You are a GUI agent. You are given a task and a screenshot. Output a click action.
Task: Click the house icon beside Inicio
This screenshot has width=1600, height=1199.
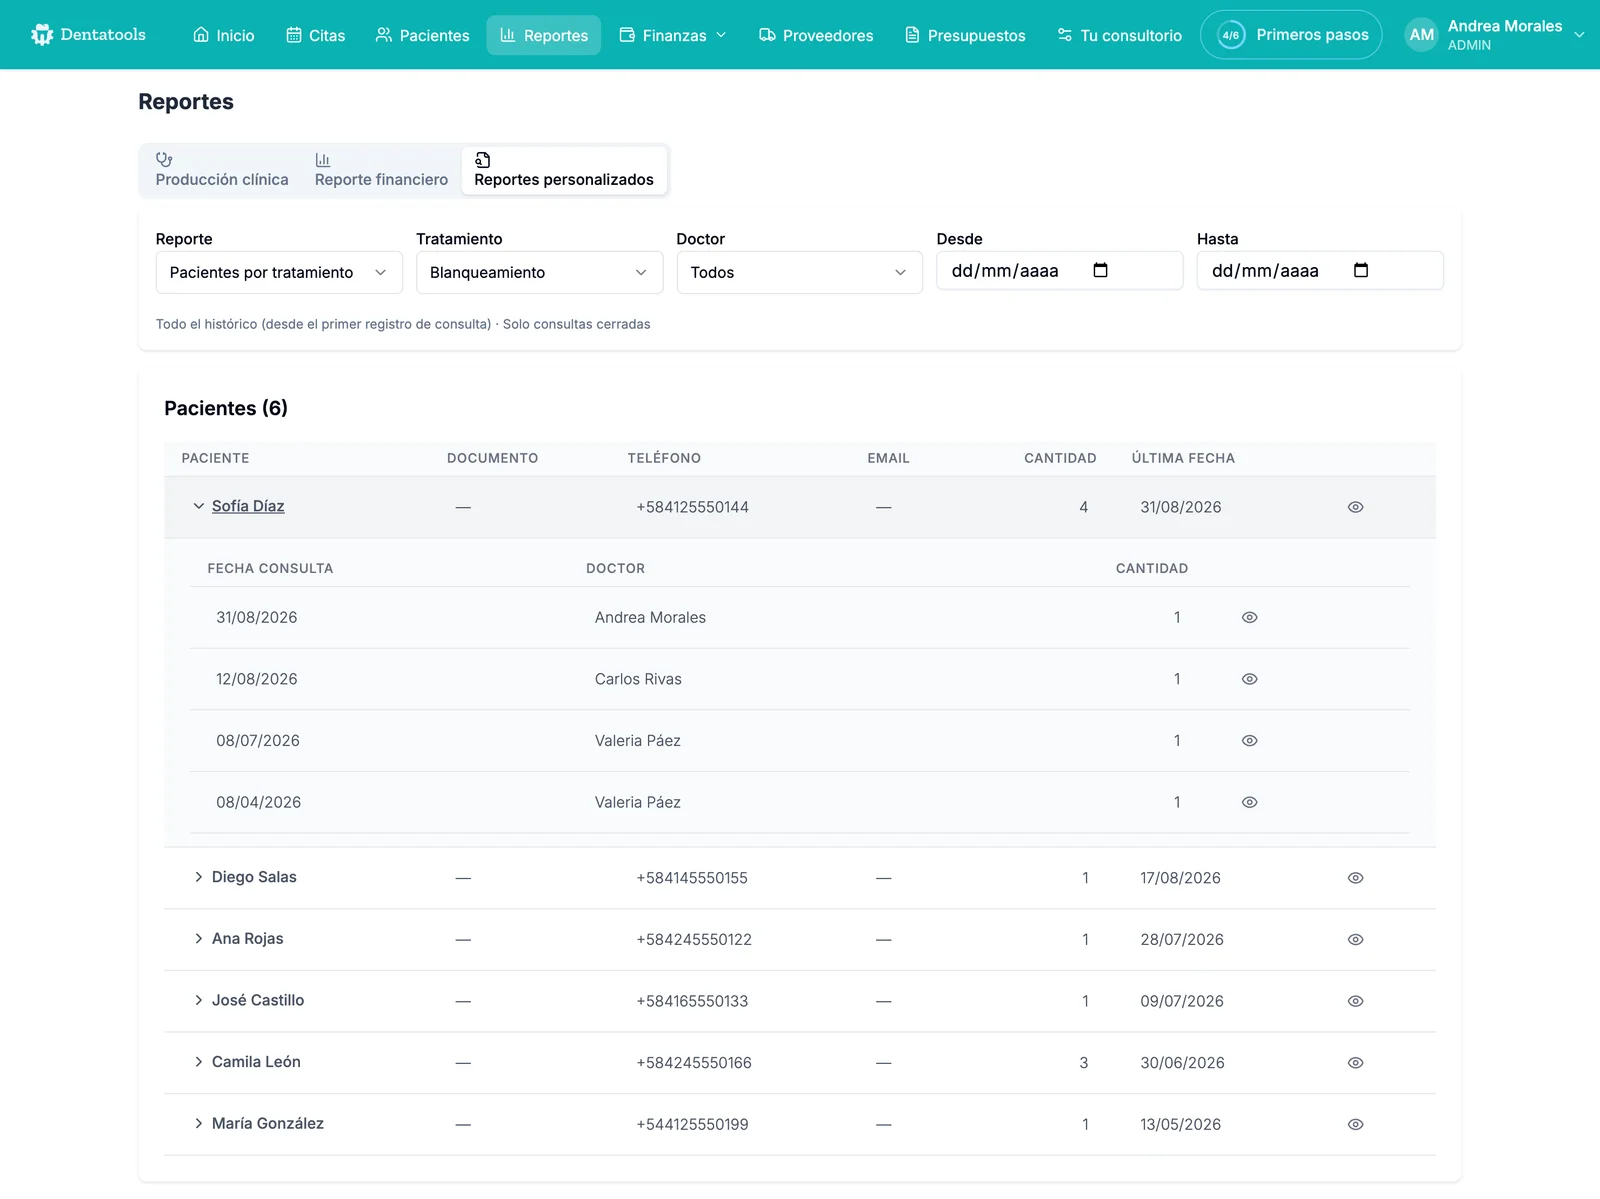pos(201,35)
